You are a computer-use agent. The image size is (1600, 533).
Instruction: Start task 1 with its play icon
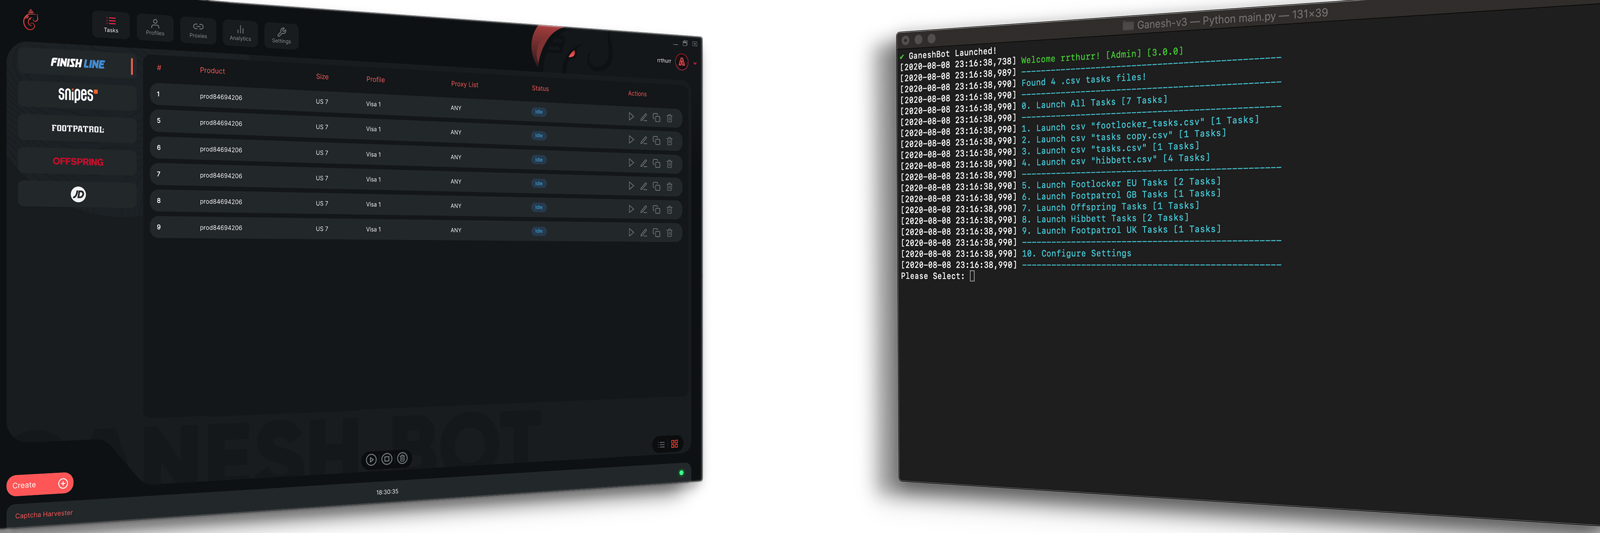tap(631, 117)
